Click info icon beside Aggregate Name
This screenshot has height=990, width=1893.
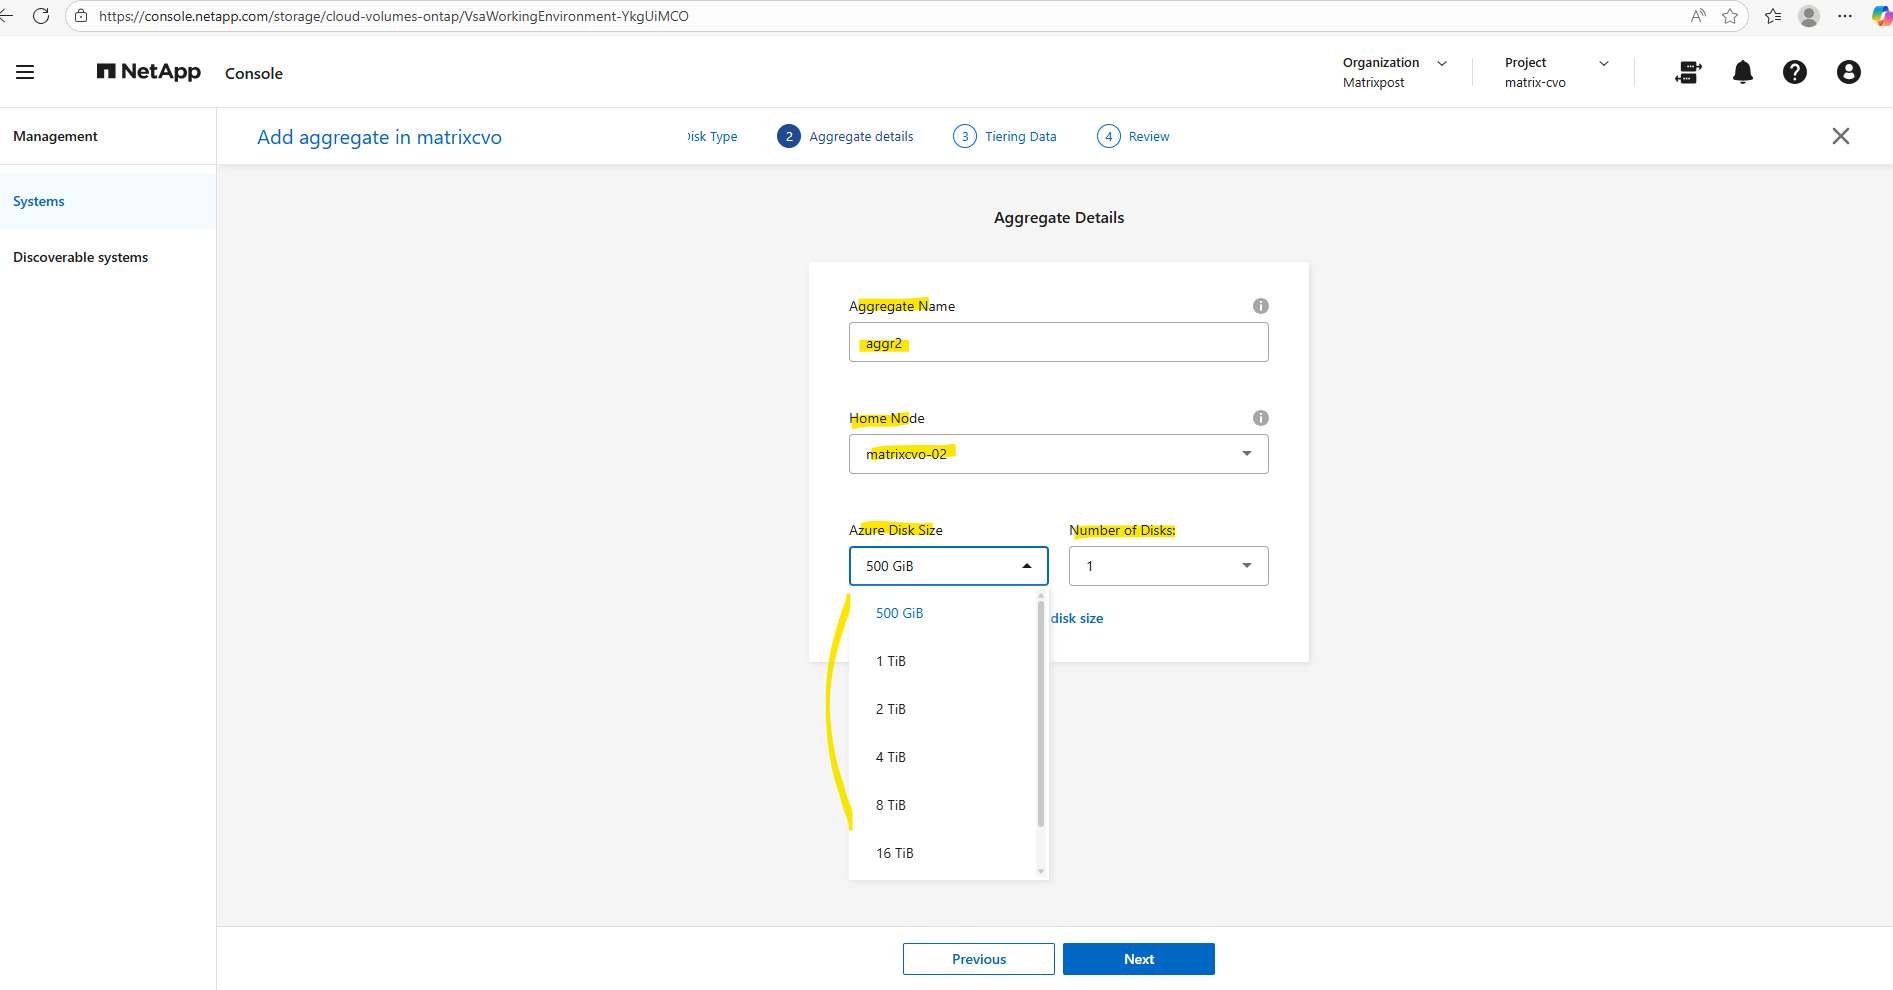point(1260,306)
